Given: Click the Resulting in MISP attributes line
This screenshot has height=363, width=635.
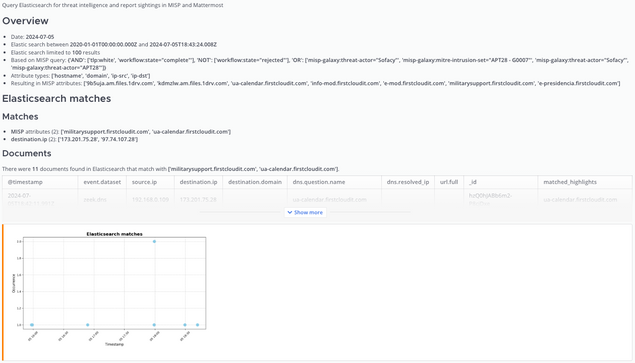Looking at the screenshot, I should (315, 83).
